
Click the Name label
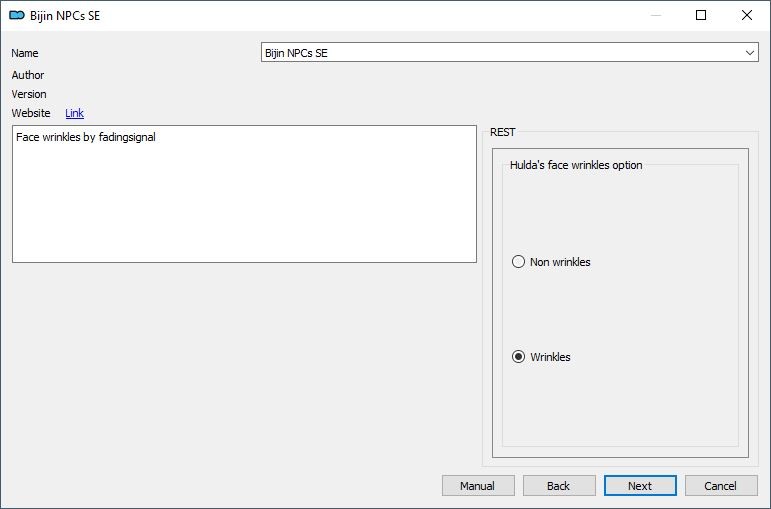25,53
